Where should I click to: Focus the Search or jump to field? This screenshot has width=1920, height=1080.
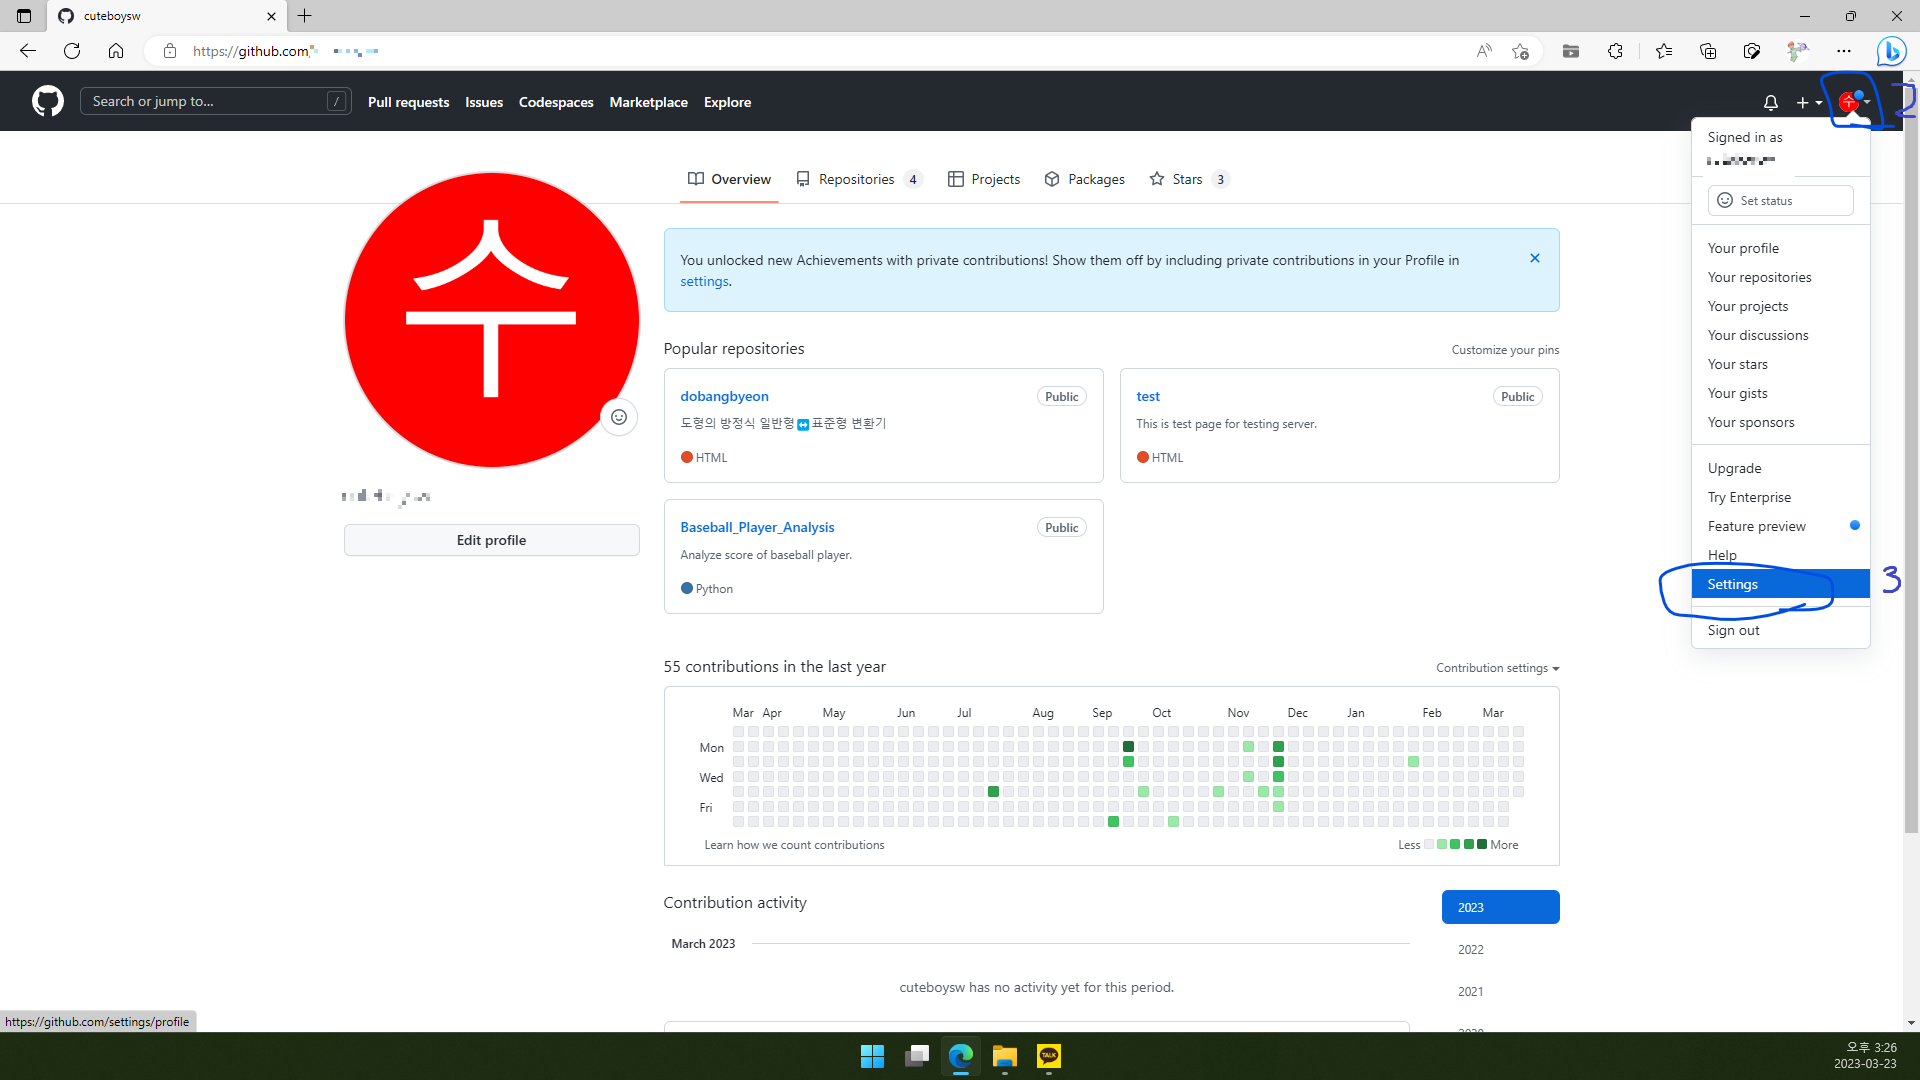215,101
